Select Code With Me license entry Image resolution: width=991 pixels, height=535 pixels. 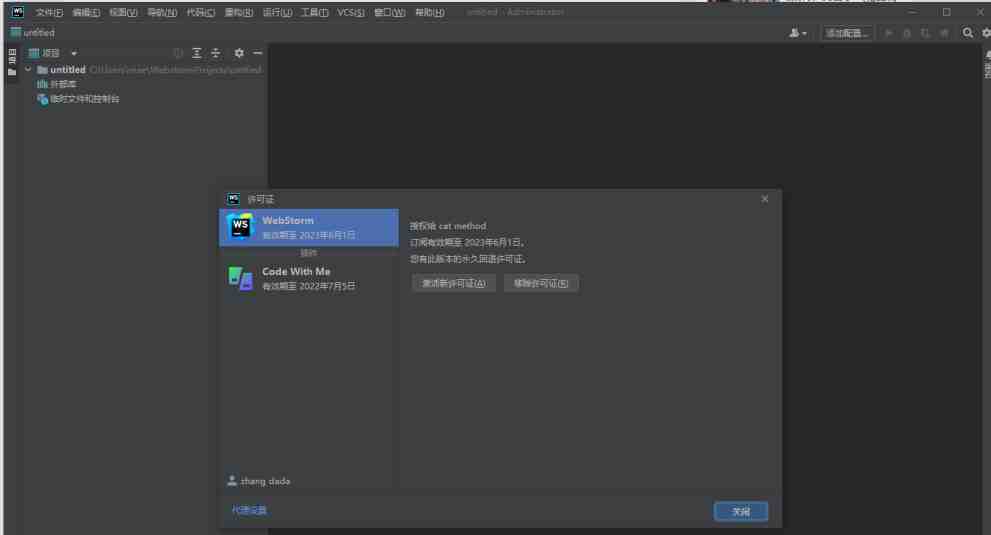pyautogui.click(x=309, y=278)
